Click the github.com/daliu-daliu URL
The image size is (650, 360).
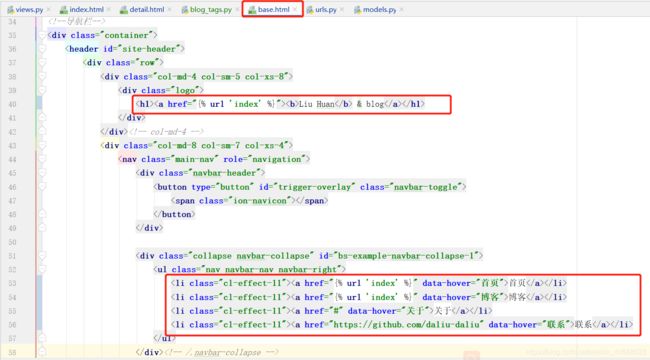[406, 325]
